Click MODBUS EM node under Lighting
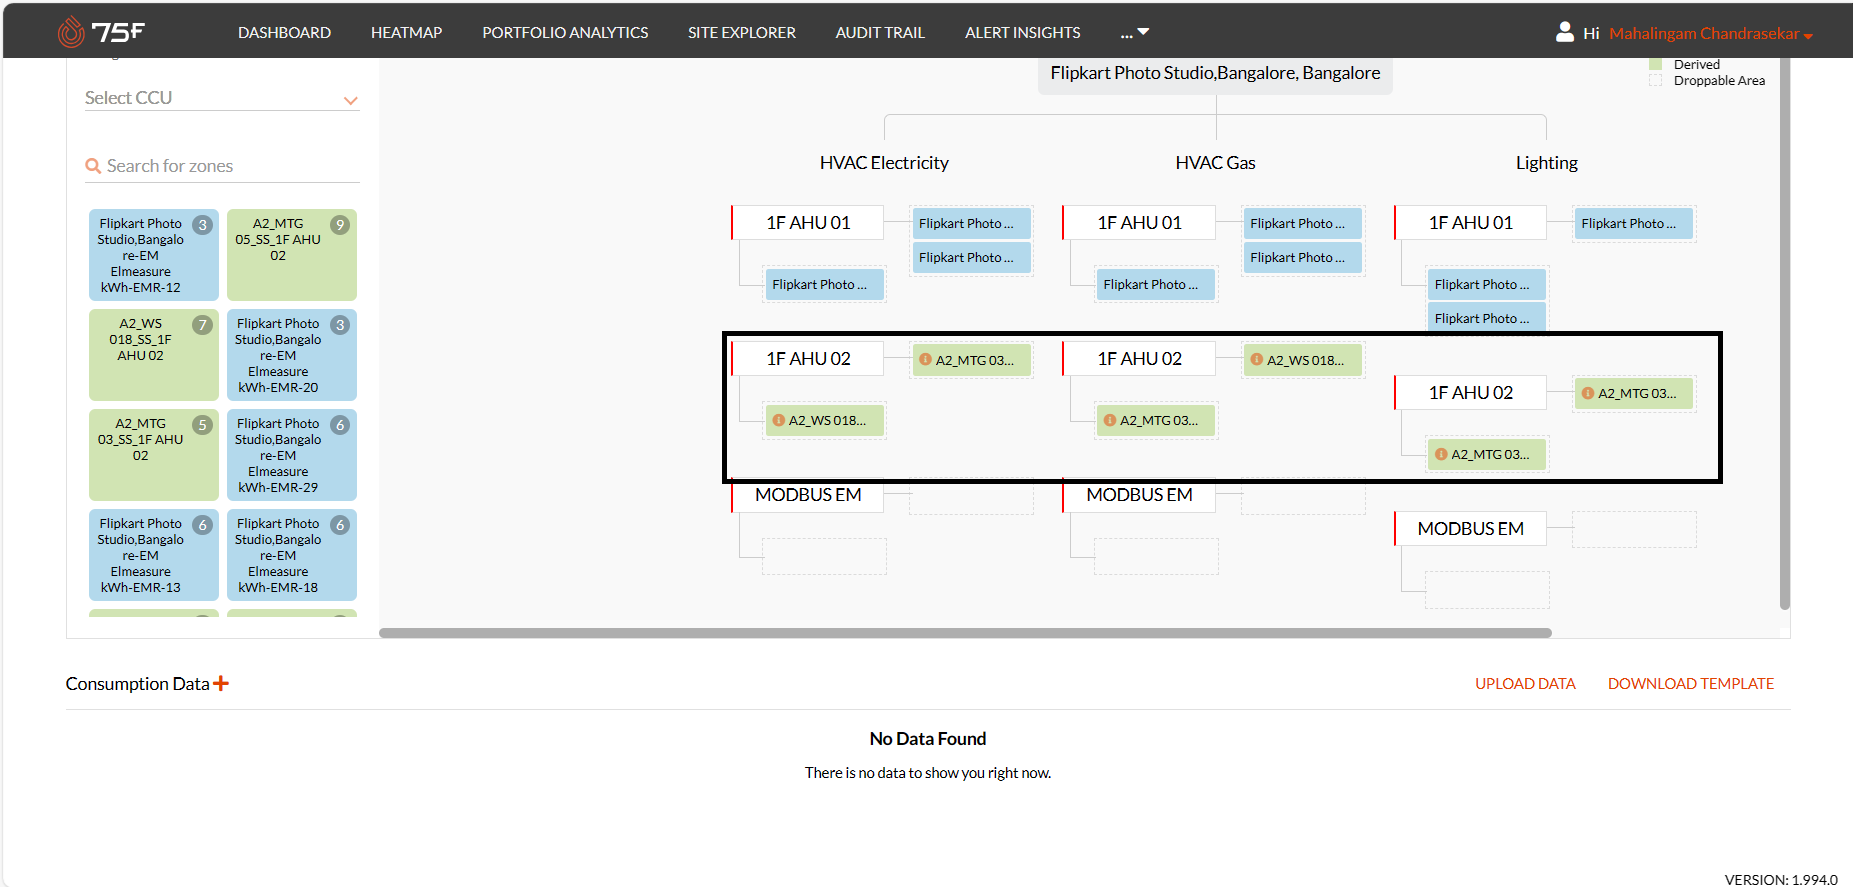The image size is (1862, 892). tap(1470, 529)
